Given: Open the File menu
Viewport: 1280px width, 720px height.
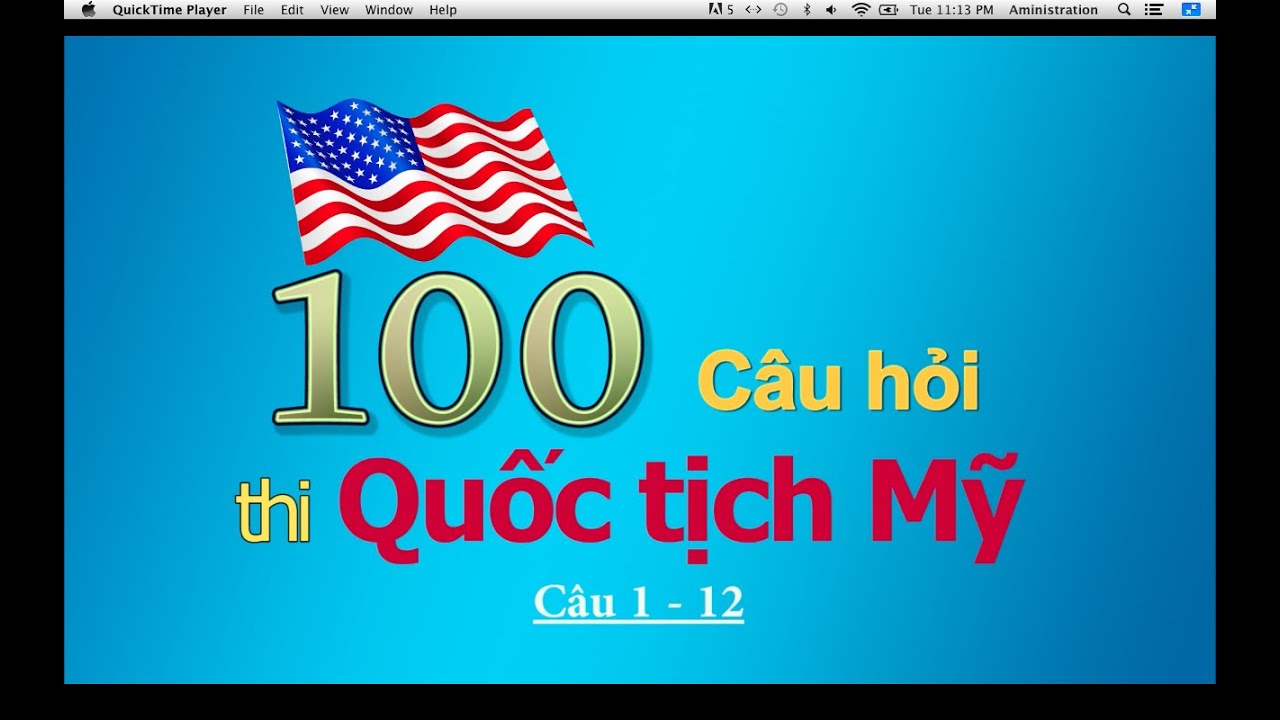Looking at the screenshot, I should pos(254,10).
